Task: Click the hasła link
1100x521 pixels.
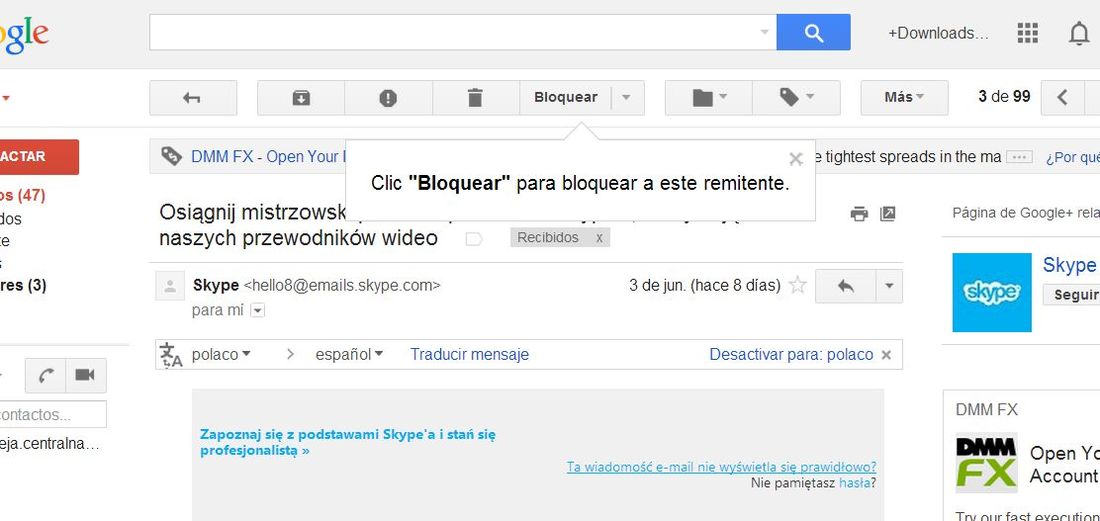Action: pyautogui.click(x=854, y=482)
